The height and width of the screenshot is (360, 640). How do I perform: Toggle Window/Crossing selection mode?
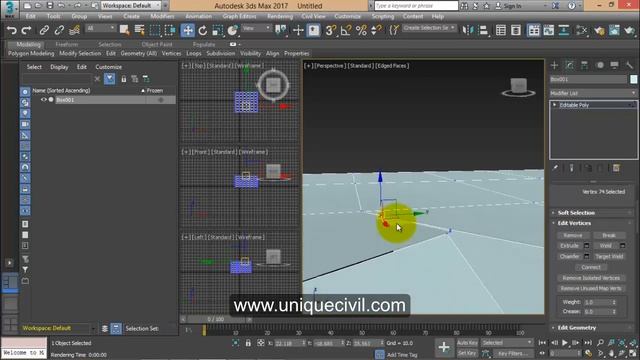[x=170, y=30]
